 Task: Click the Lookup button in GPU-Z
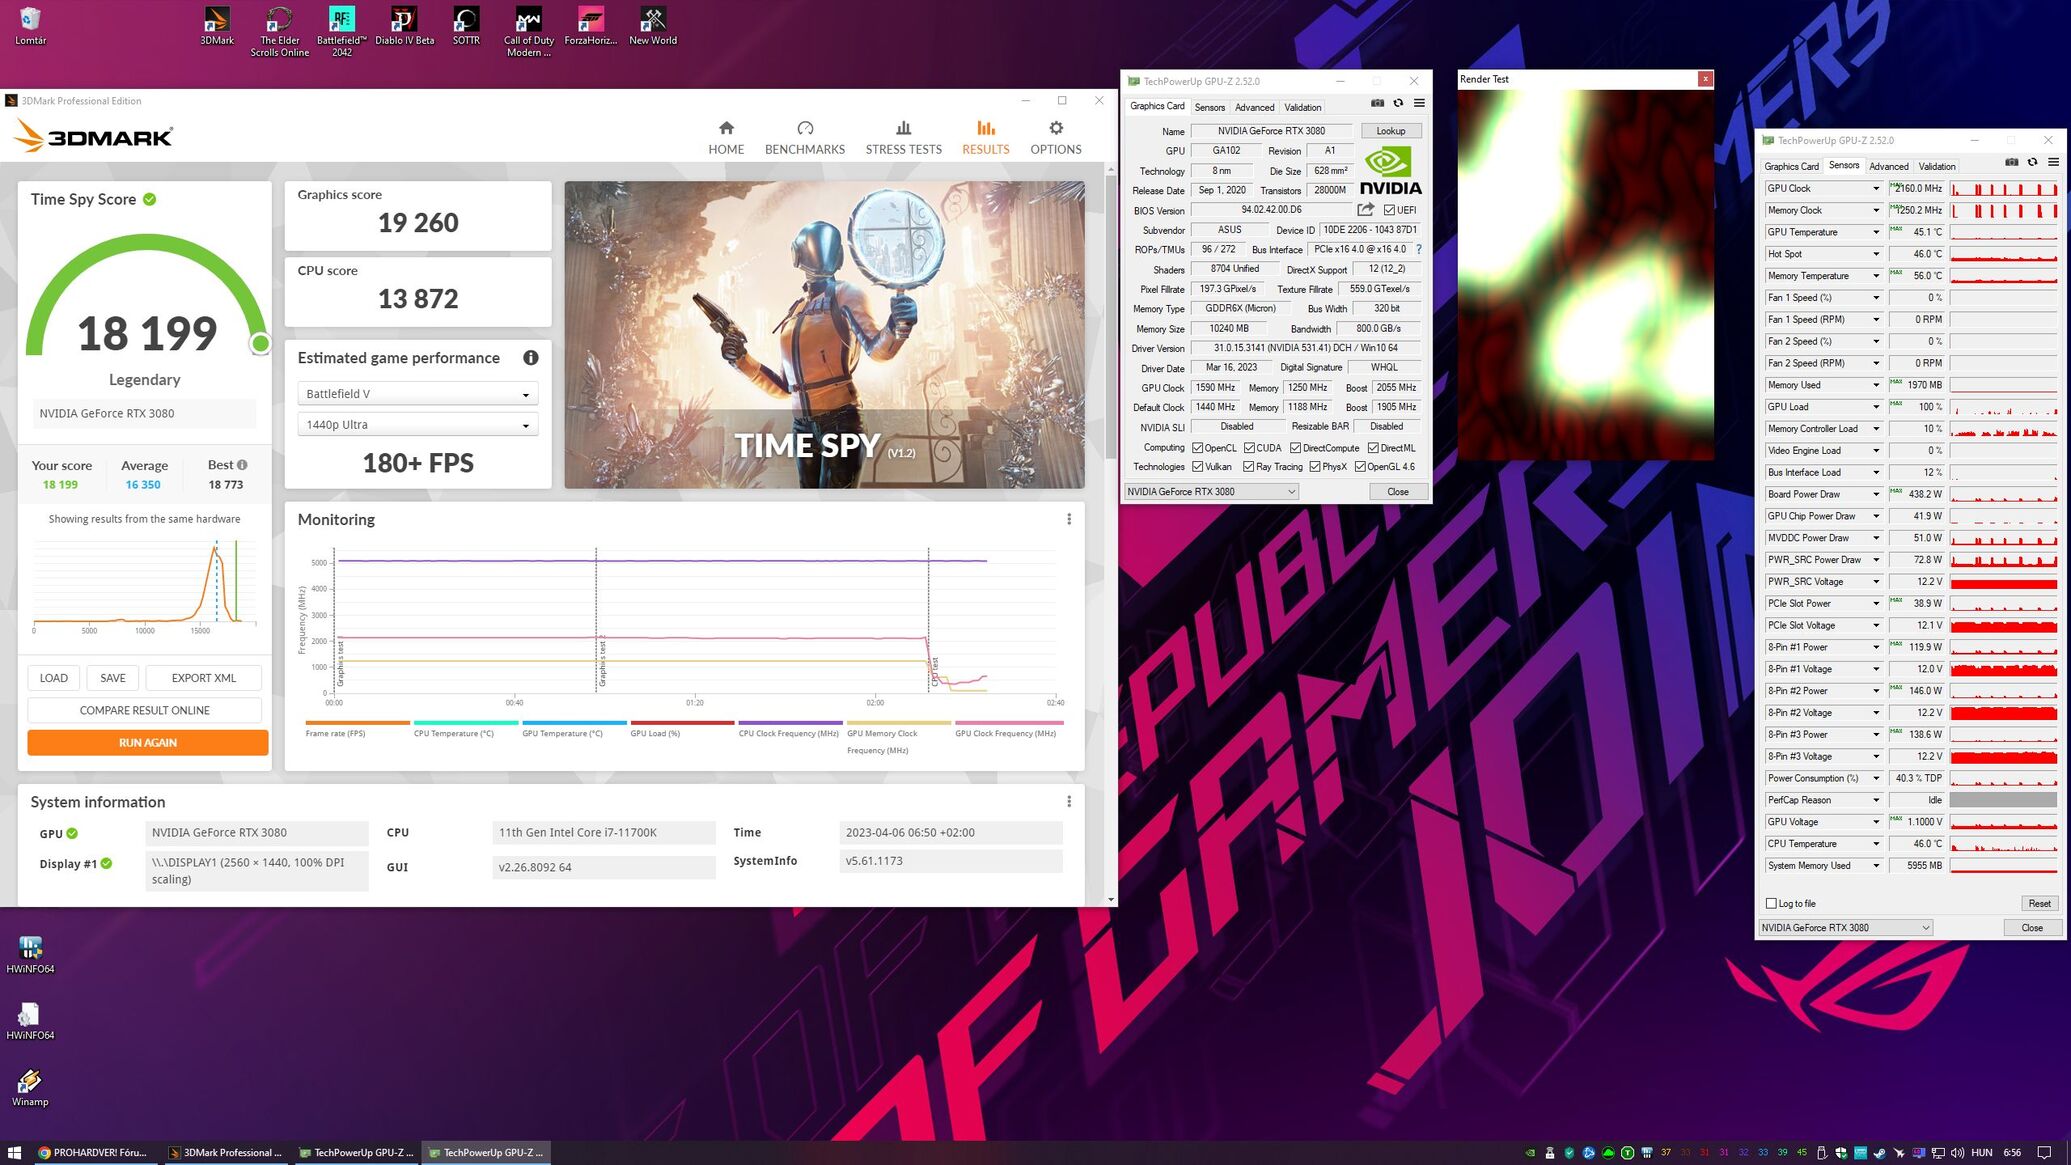pos(1390,131)
